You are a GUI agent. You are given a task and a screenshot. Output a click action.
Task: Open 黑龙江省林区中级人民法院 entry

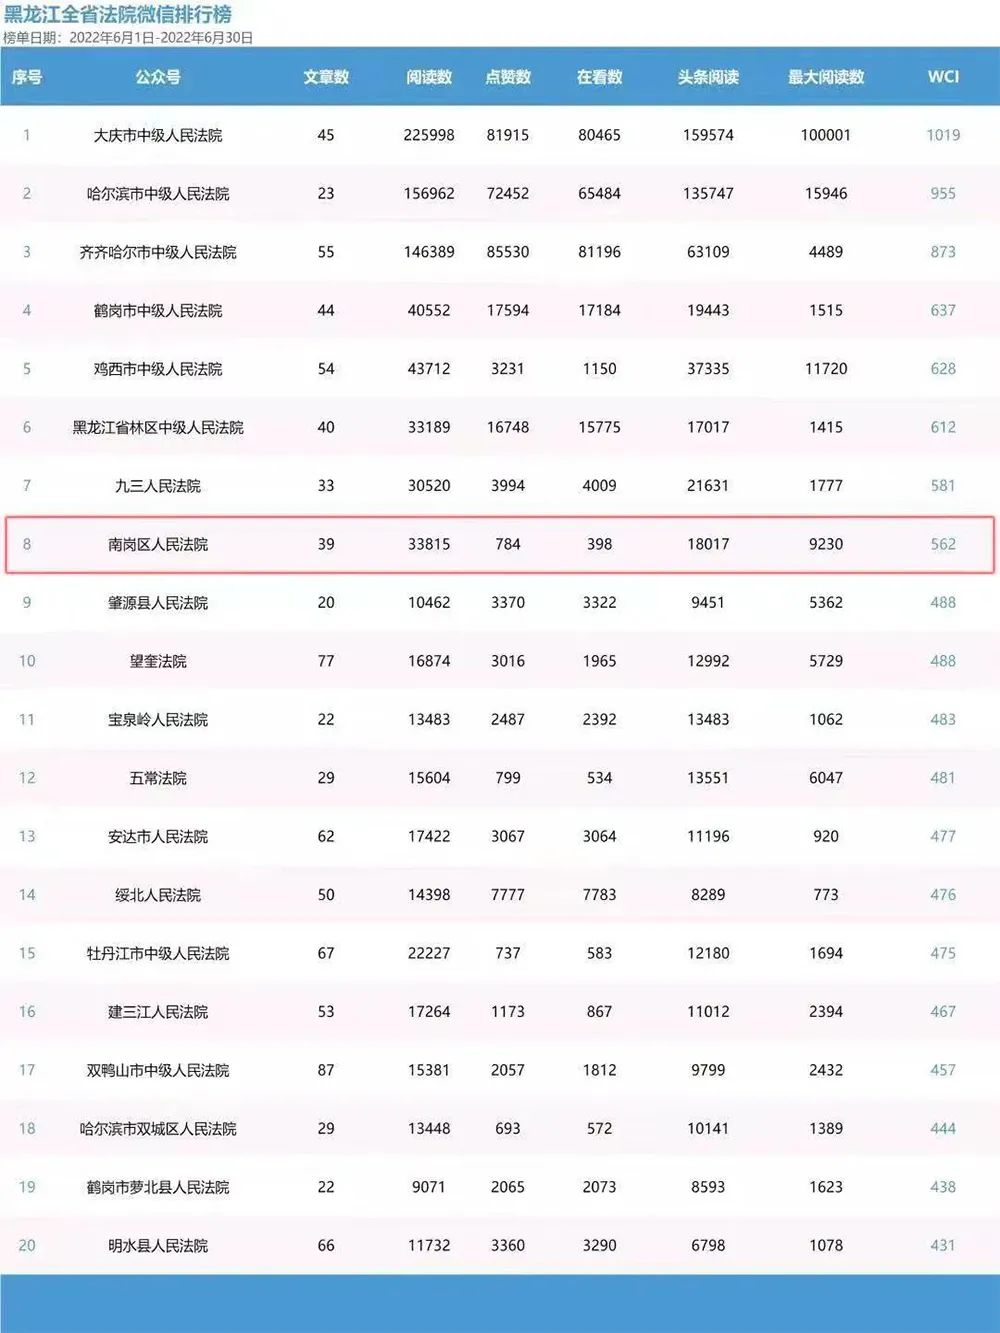tap(158, 427)
